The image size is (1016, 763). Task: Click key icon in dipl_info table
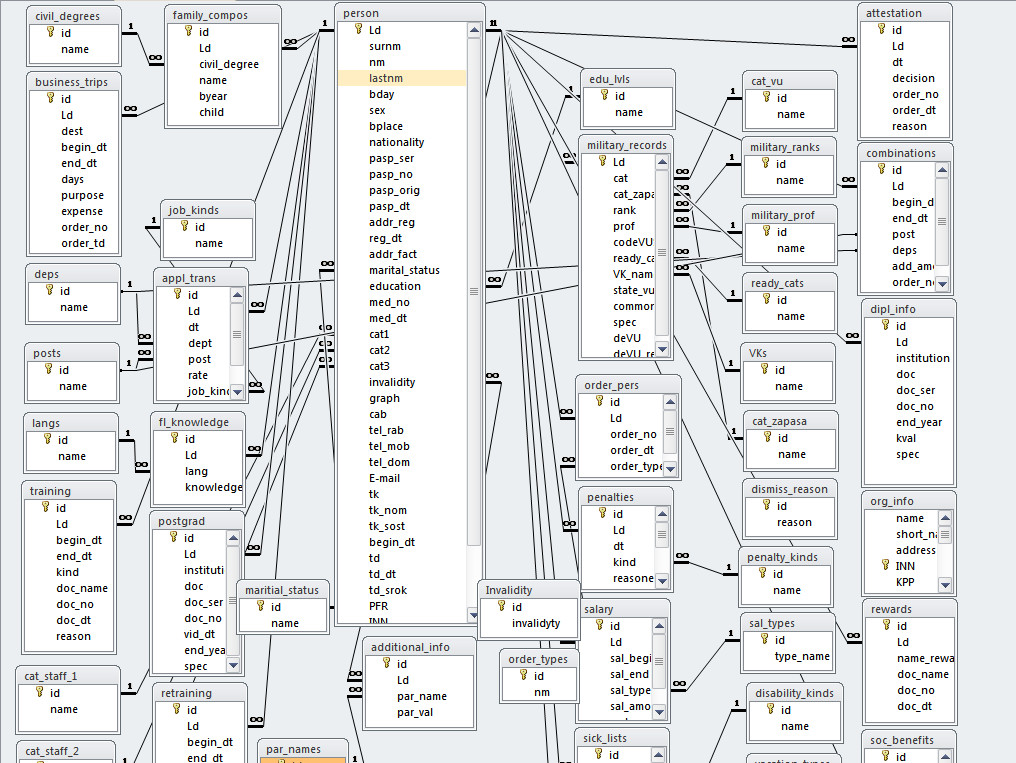(x=886, y=325)
